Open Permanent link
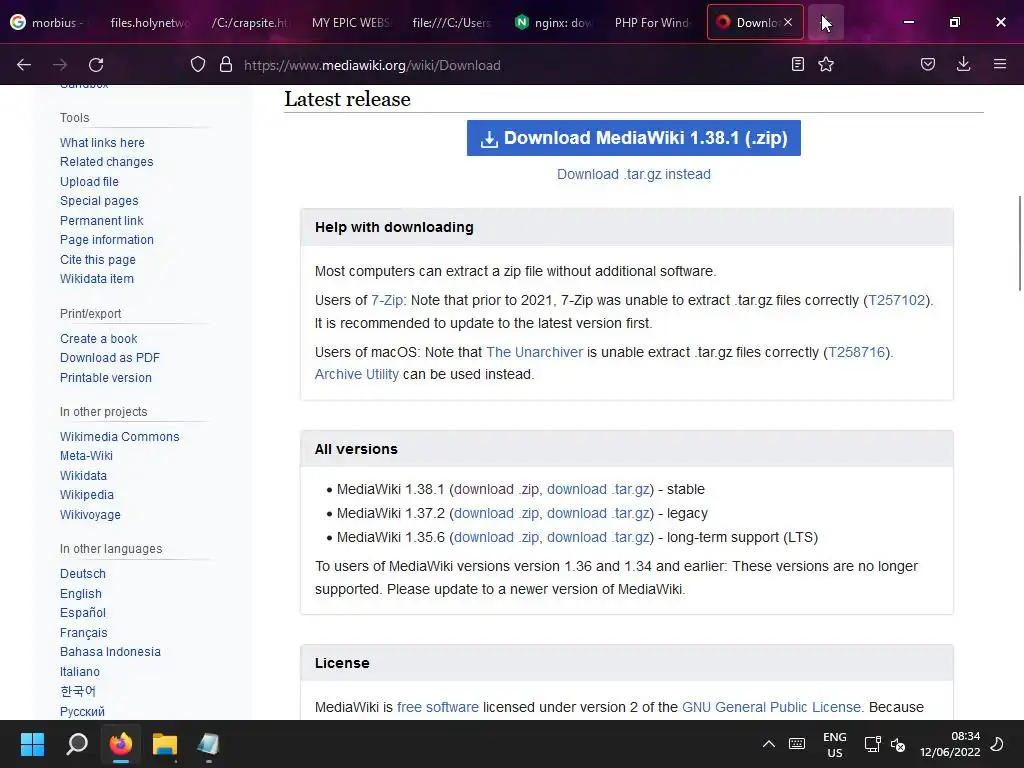1024x768 pixels. (101, 221)
